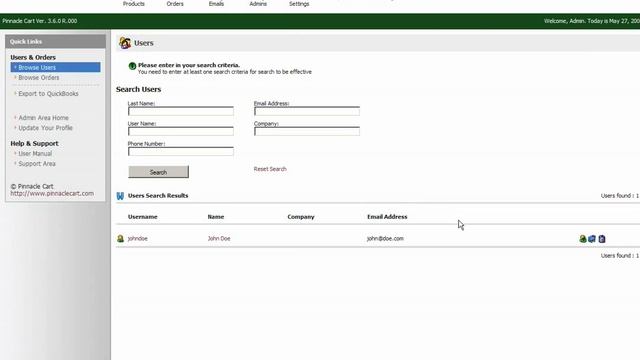Click the Email Address column header
The height and width of the screenshot is (360, 640).
click(387, 217)
